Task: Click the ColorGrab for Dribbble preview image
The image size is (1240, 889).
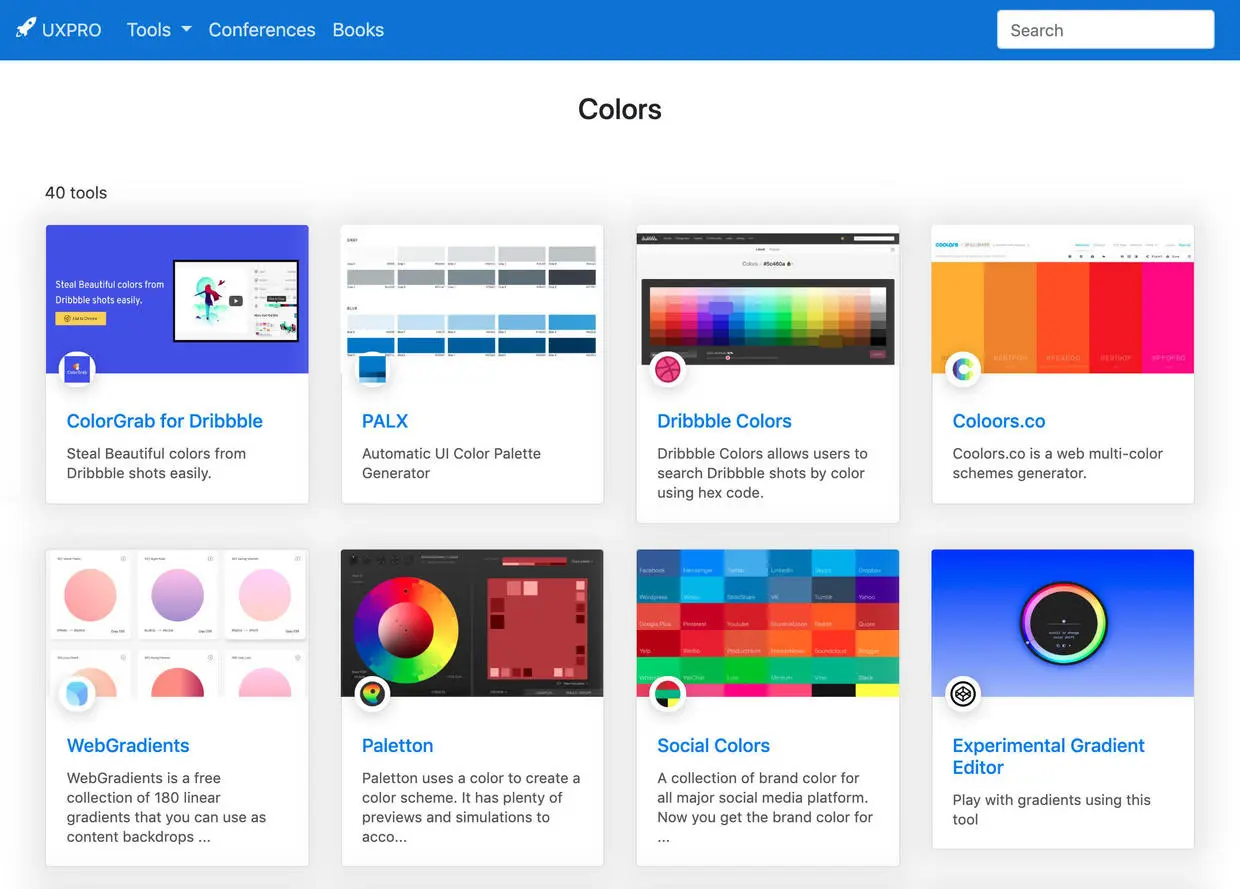Action: tap(177, 299)
